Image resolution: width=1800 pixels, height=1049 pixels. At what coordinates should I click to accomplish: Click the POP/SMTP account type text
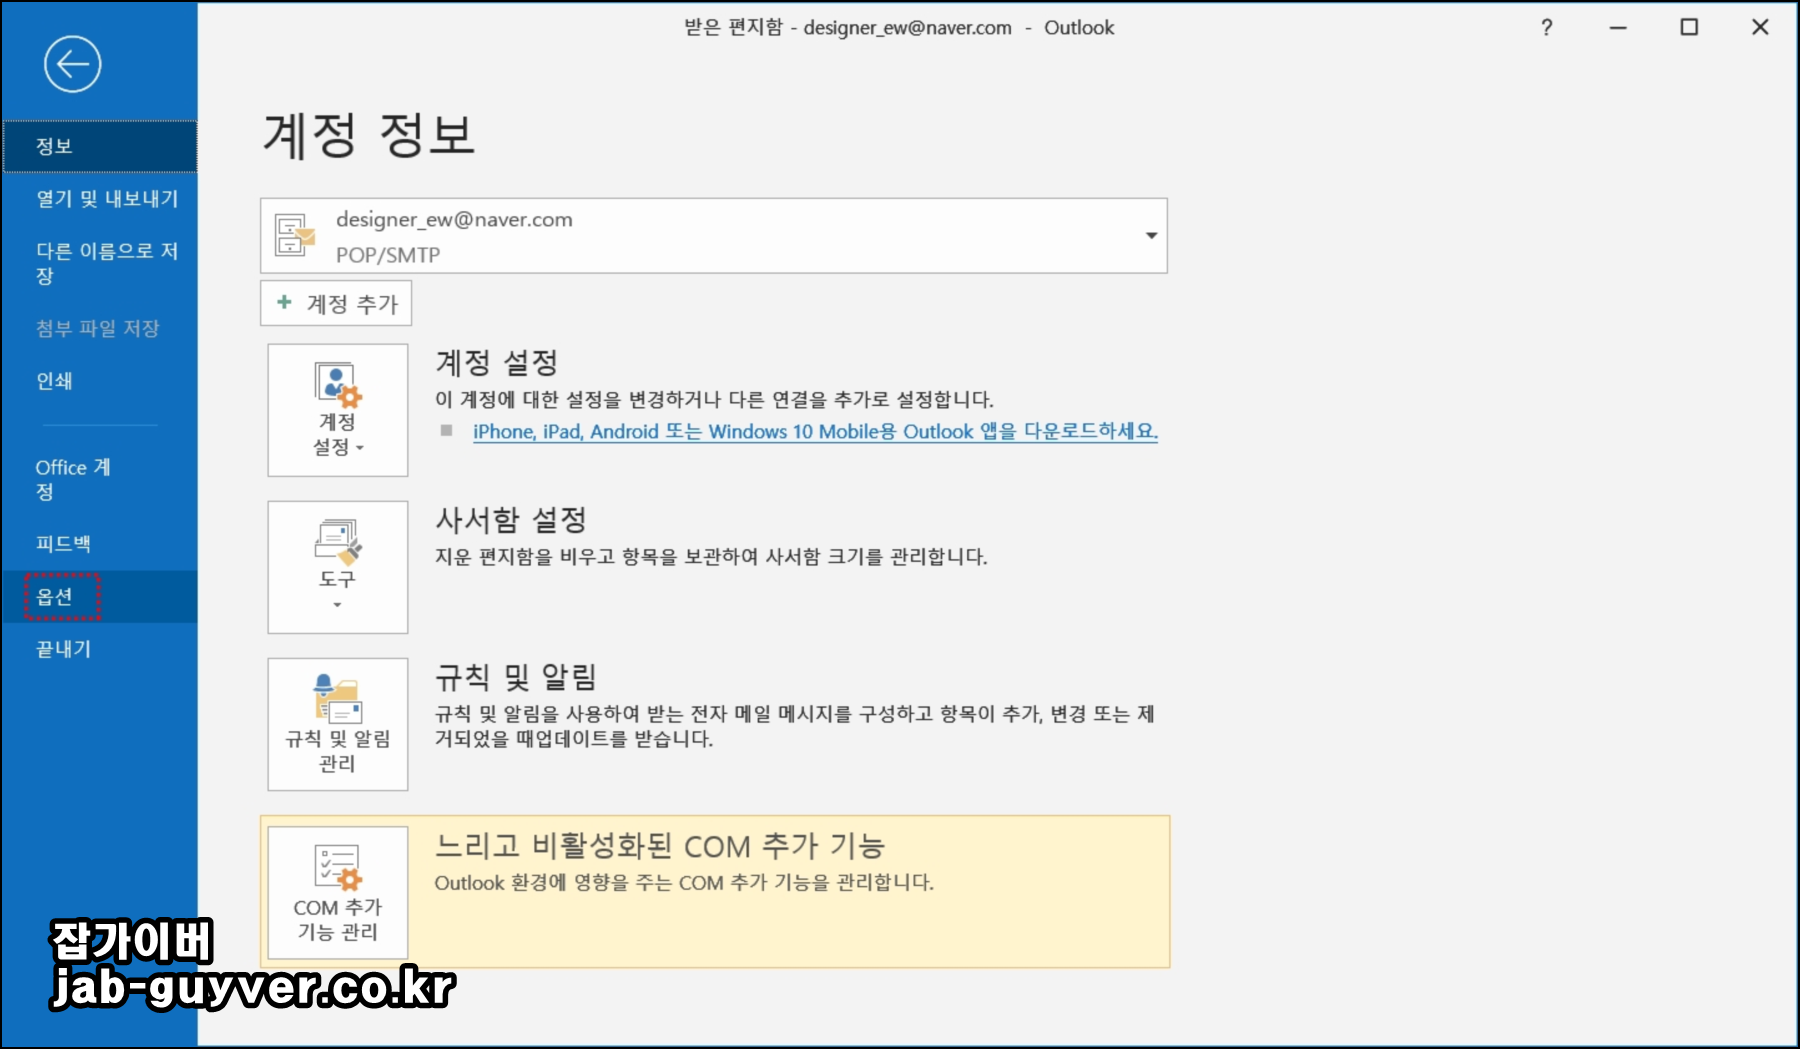pyautogui.click(x=388, y=255)
